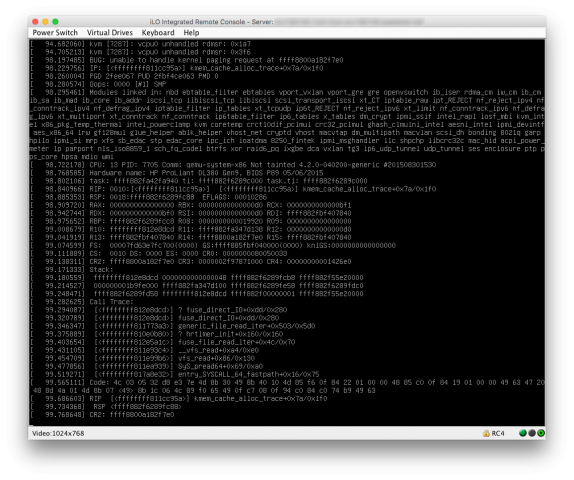Click the red close window button
The image size is (574, 480).
point(35,22)
